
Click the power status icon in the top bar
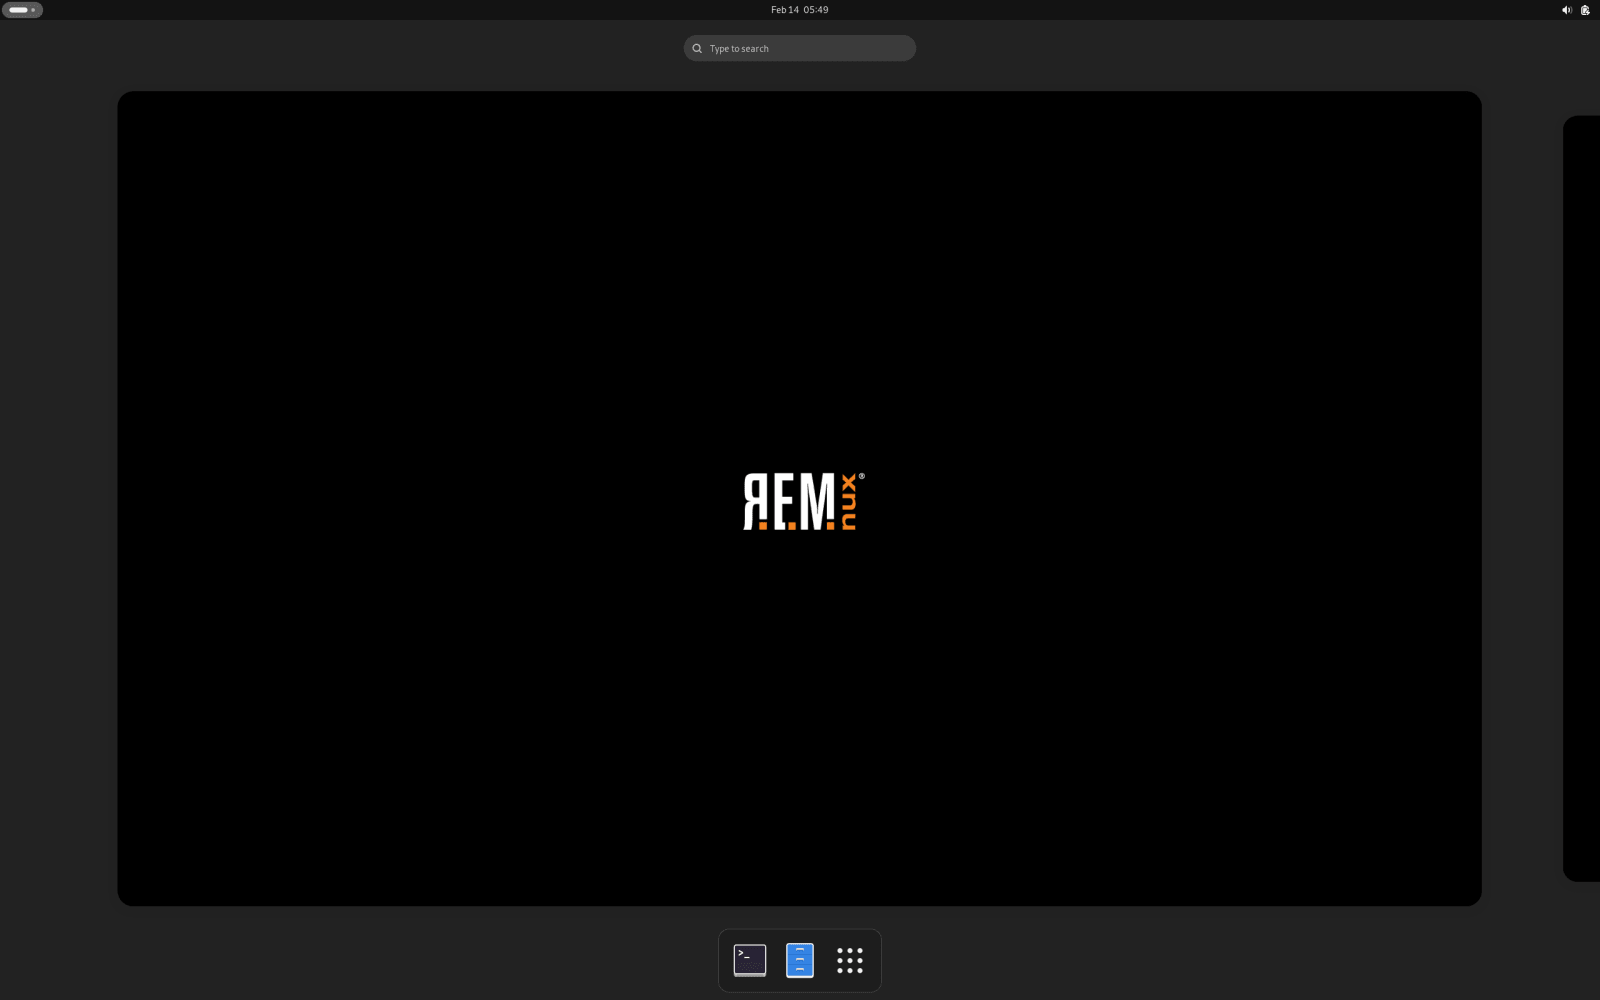(1585, 9)
